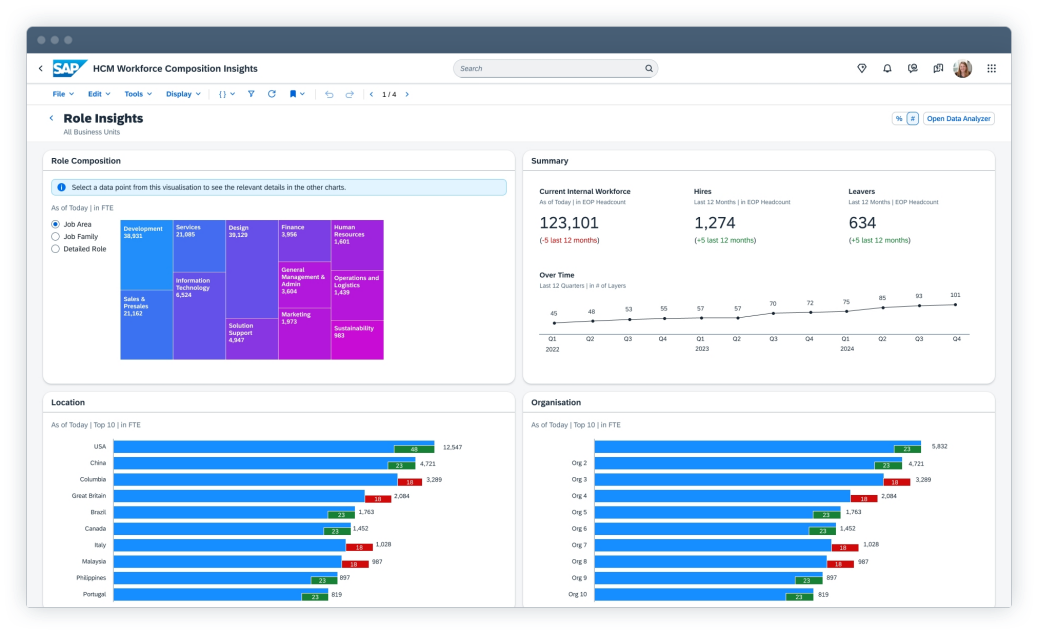This screenshot has height=634, width=1038.
Task: Select the Job Area radio button
Action: click(56, 224)
